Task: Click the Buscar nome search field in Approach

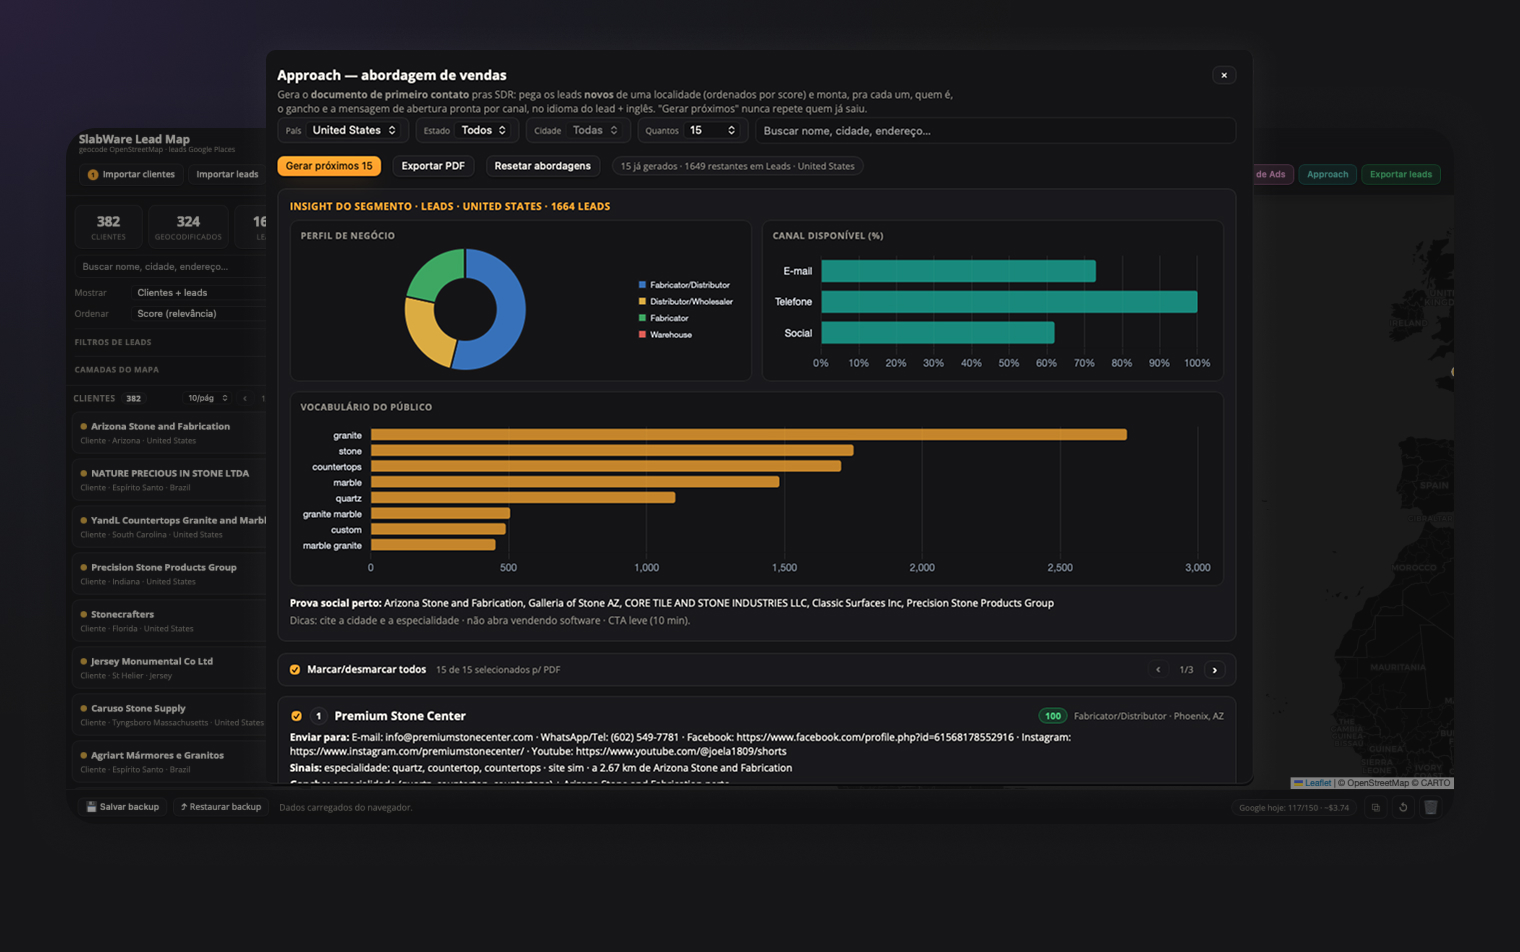Action: click(995, 130)
